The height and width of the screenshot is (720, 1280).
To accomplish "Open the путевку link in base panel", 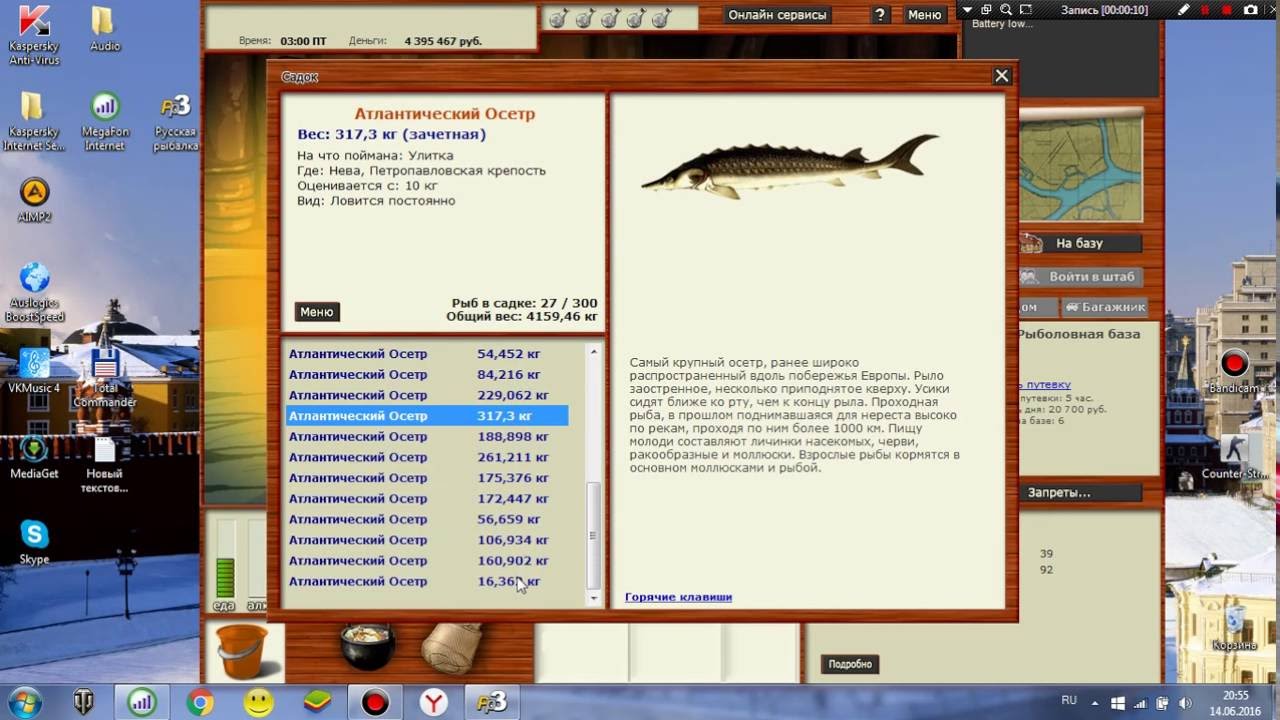I will [1045, 384].
